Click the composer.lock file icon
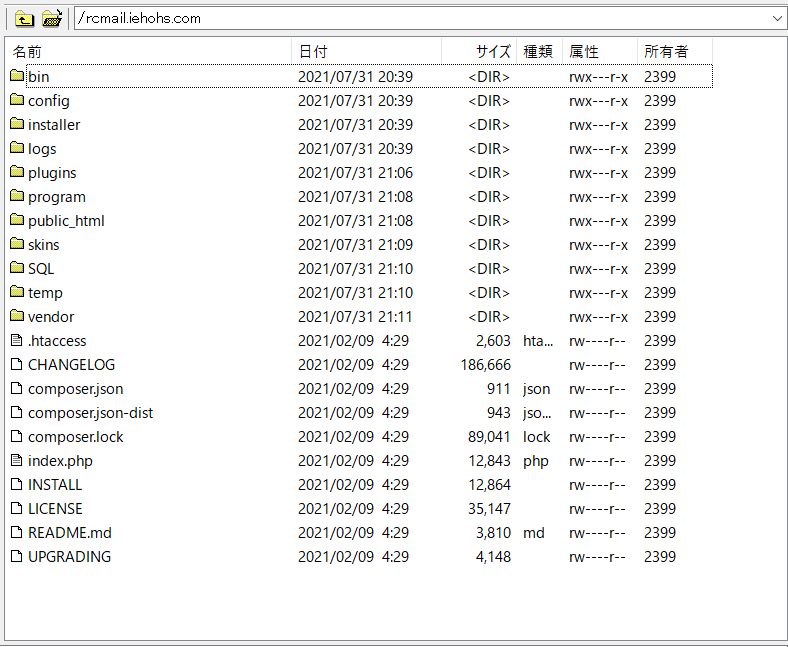This screenshot has height=647, width=788. click(x=17, y=436)
